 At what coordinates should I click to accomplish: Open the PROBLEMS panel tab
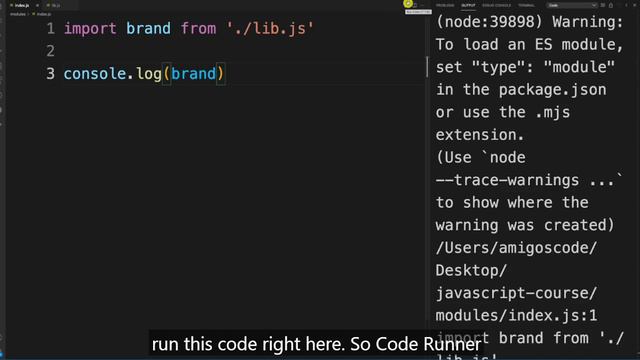pyautogui.click(x=445, y=5)
